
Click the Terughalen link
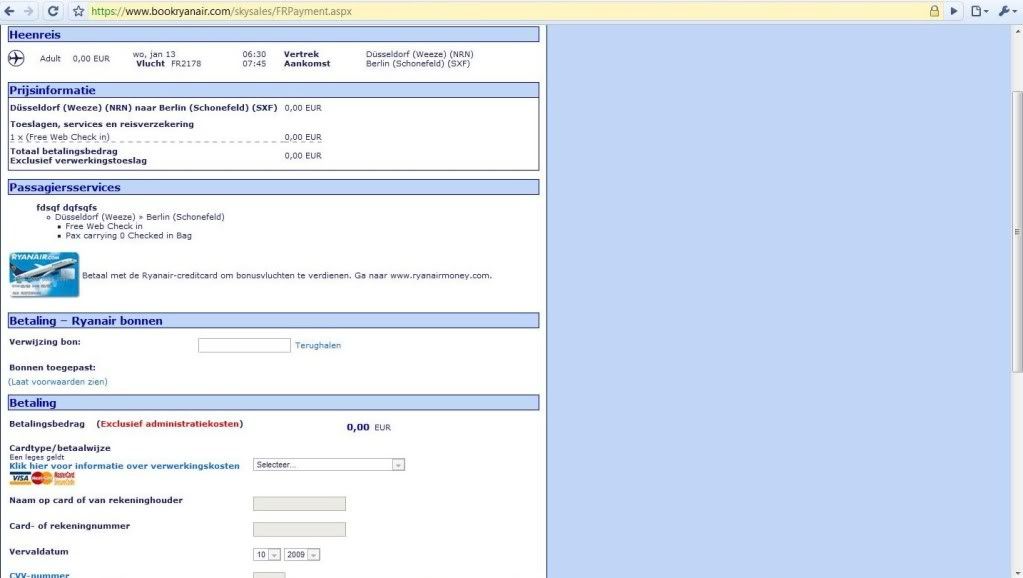click(x=318, y=345)
